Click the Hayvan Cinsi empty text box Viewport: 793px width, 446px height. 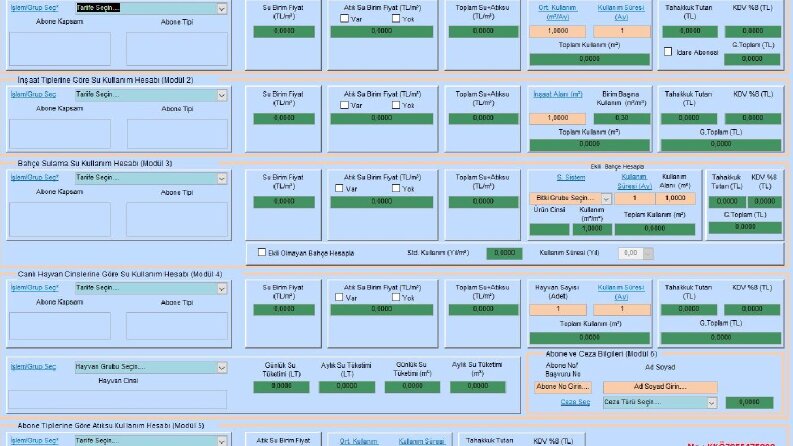117,399
